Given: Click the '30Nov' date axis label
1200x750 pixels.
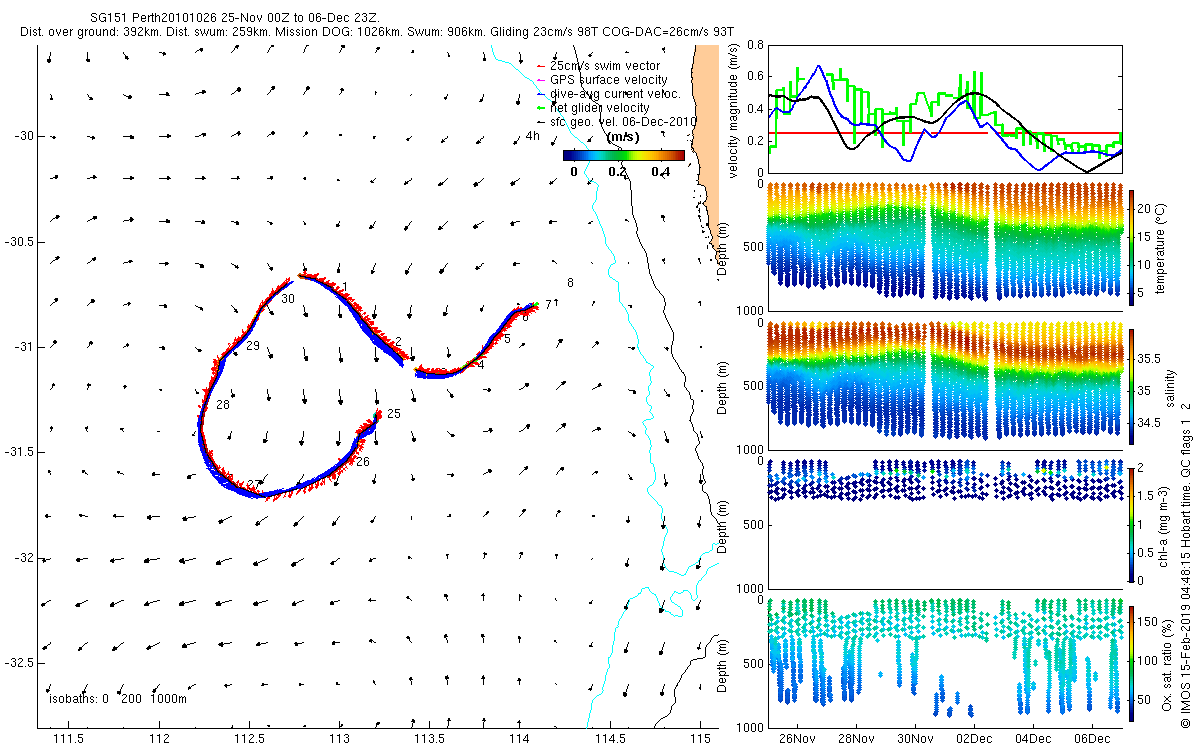Looking at the screenshot, I should (x=915, y=739).
